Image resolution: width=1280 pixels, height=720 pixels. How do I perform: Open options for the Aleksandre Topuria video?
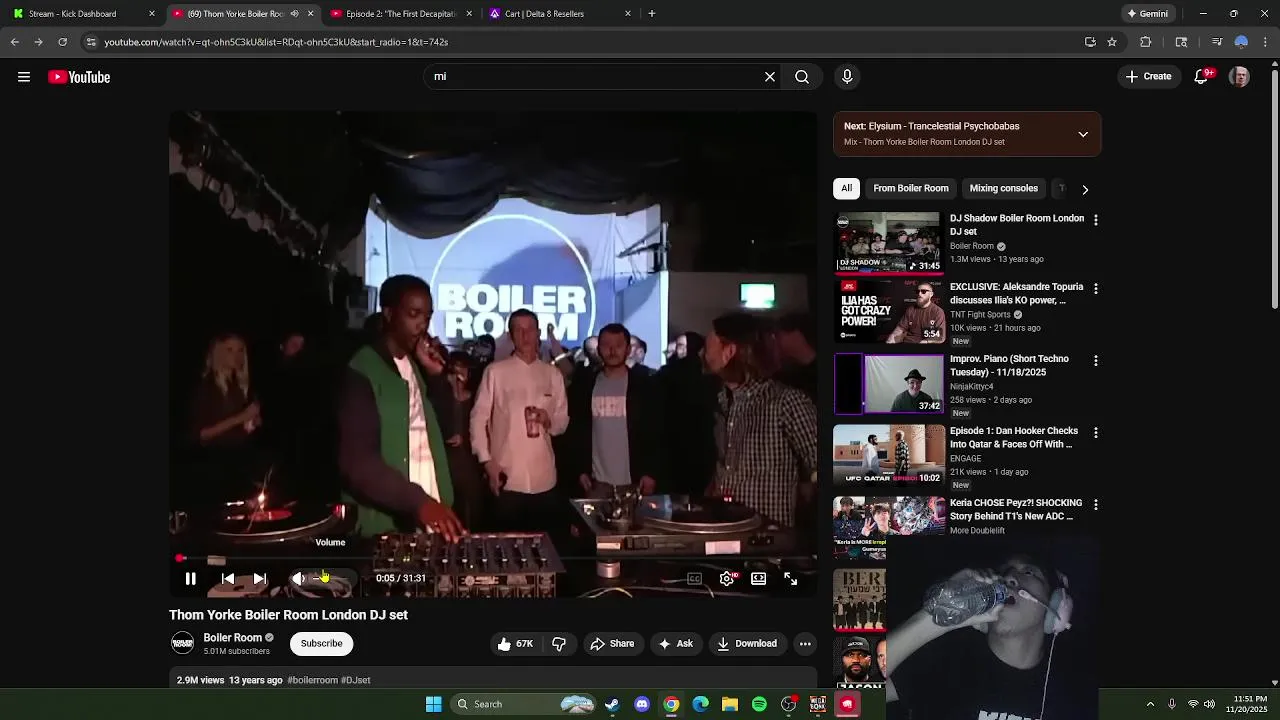coord(1096,288)
